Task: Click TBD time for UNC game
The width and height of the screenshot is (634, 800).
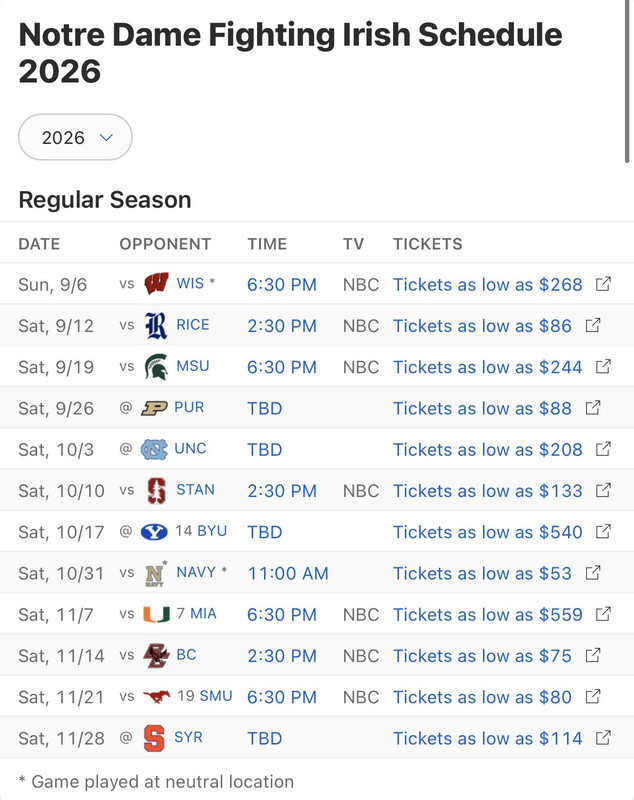Action: 265,449
